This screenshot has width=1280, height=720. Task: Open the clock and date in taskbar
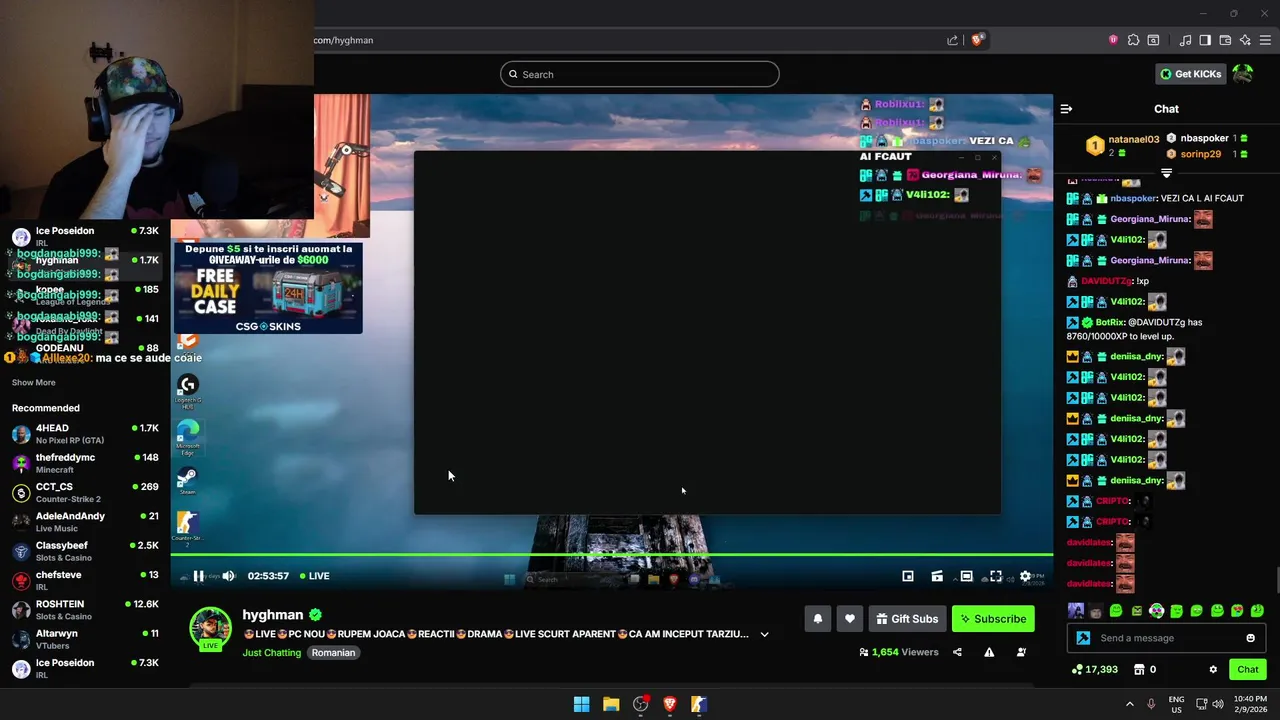[x=1250, y=704]
